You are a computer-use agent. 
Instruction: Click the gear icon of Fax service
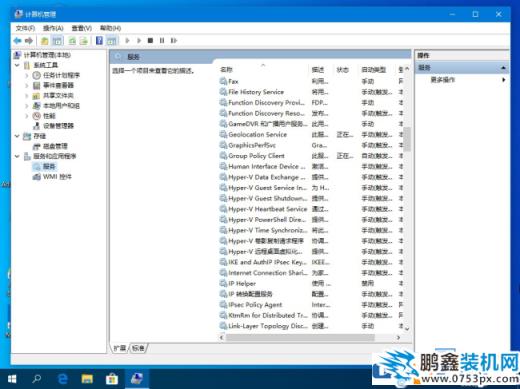(x=223, y=81)
